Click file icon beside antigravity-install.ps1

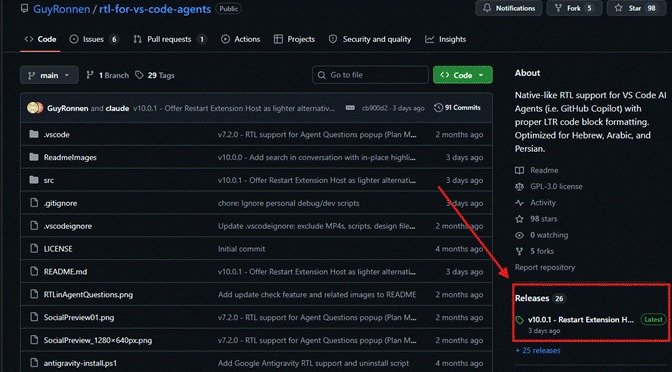coord(34,363)
